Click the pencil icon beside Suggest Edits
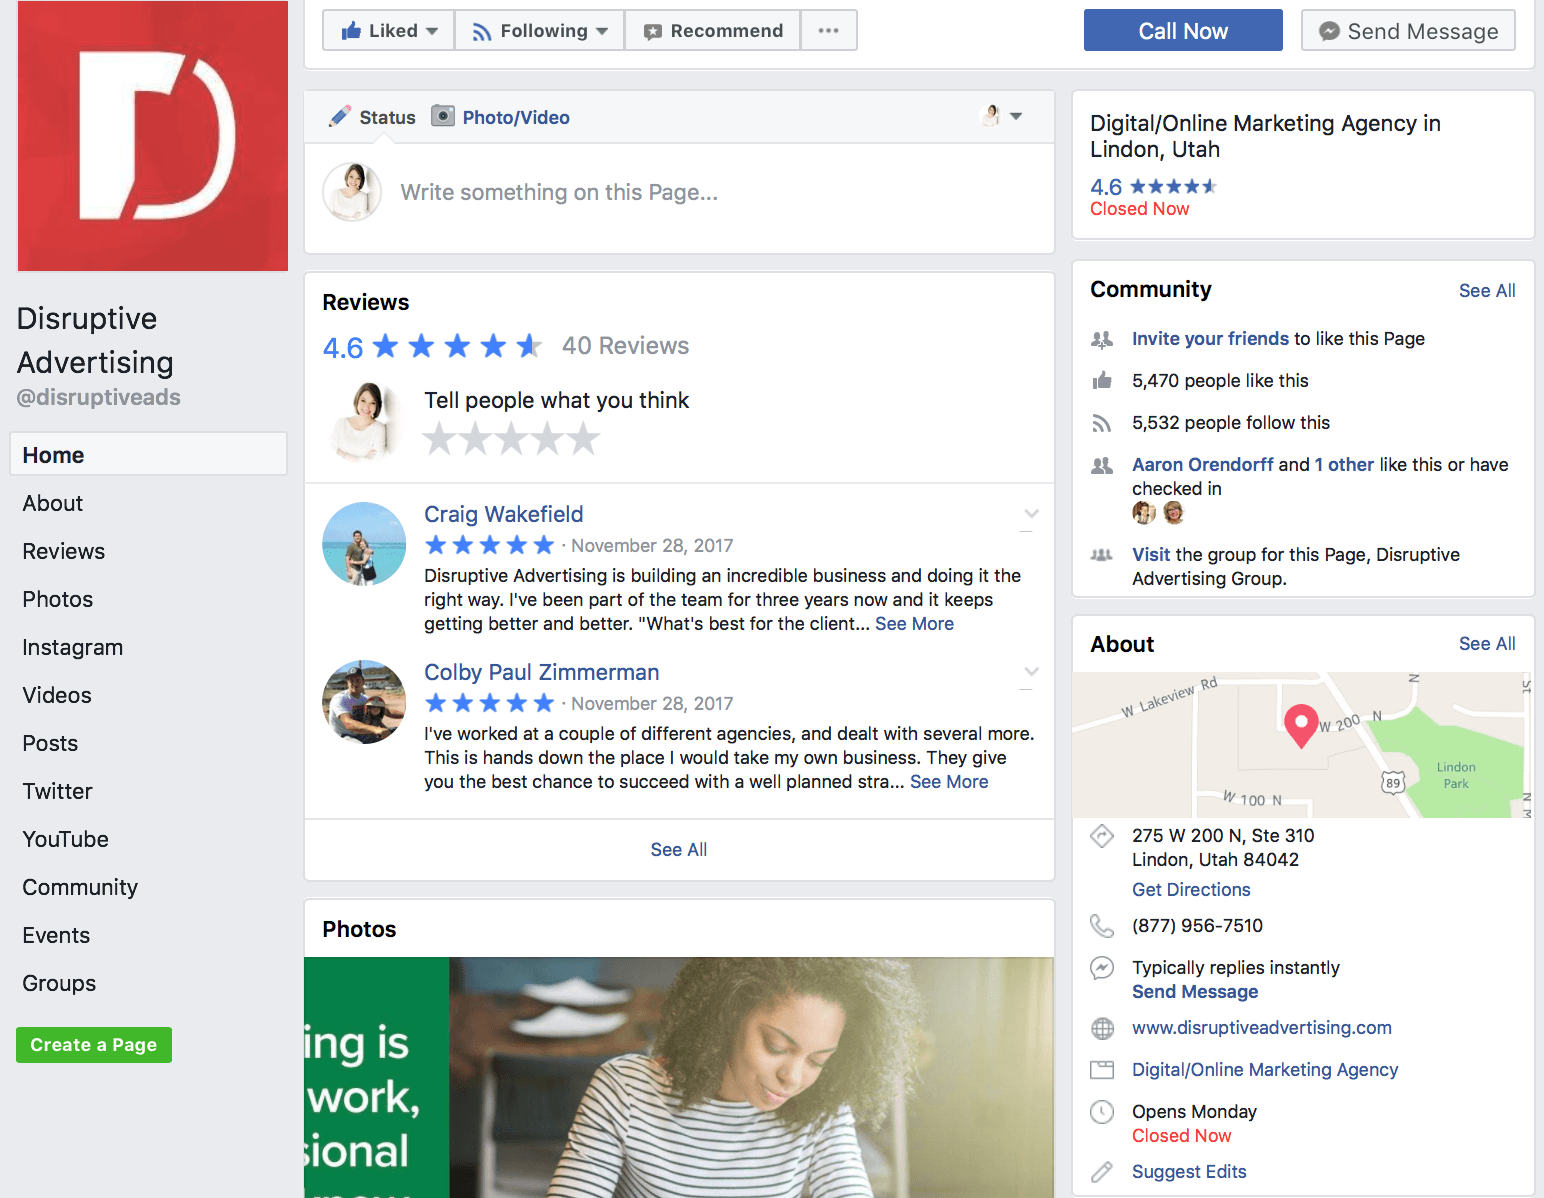 tap(1102, 1172)
